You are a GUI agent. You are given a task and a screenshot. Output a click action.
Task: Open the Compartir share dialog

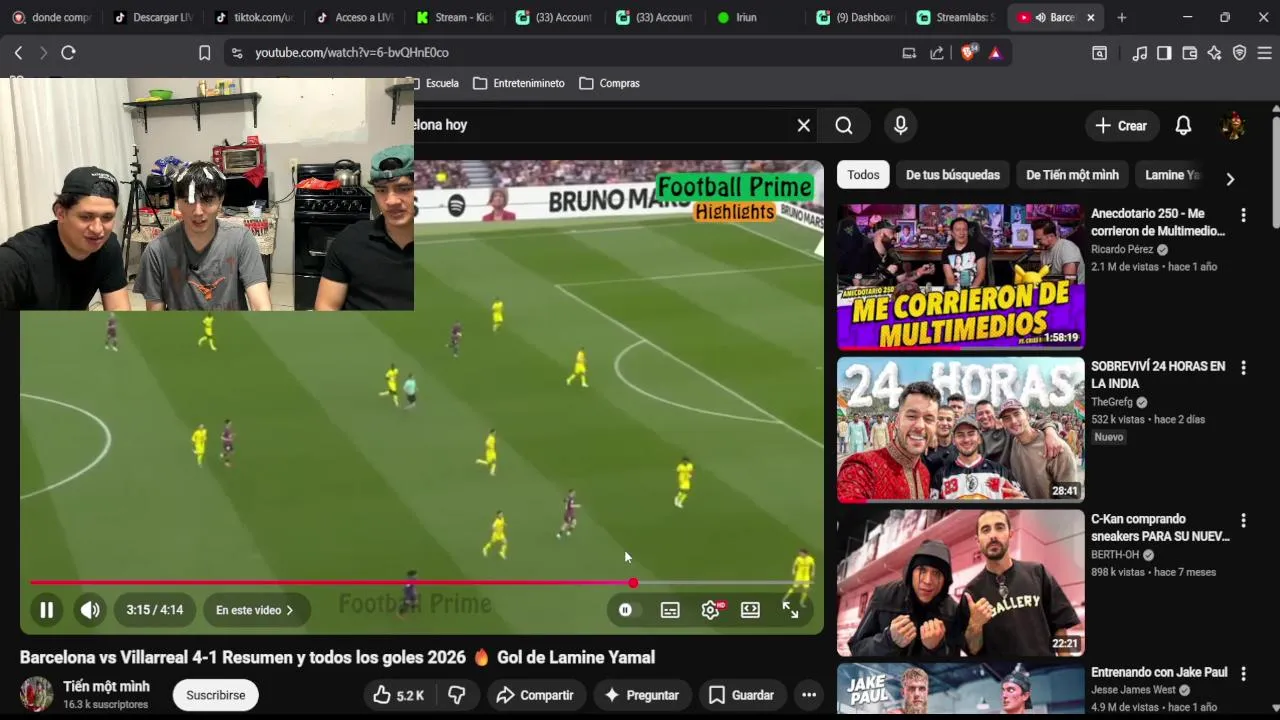tap(535, 695)
